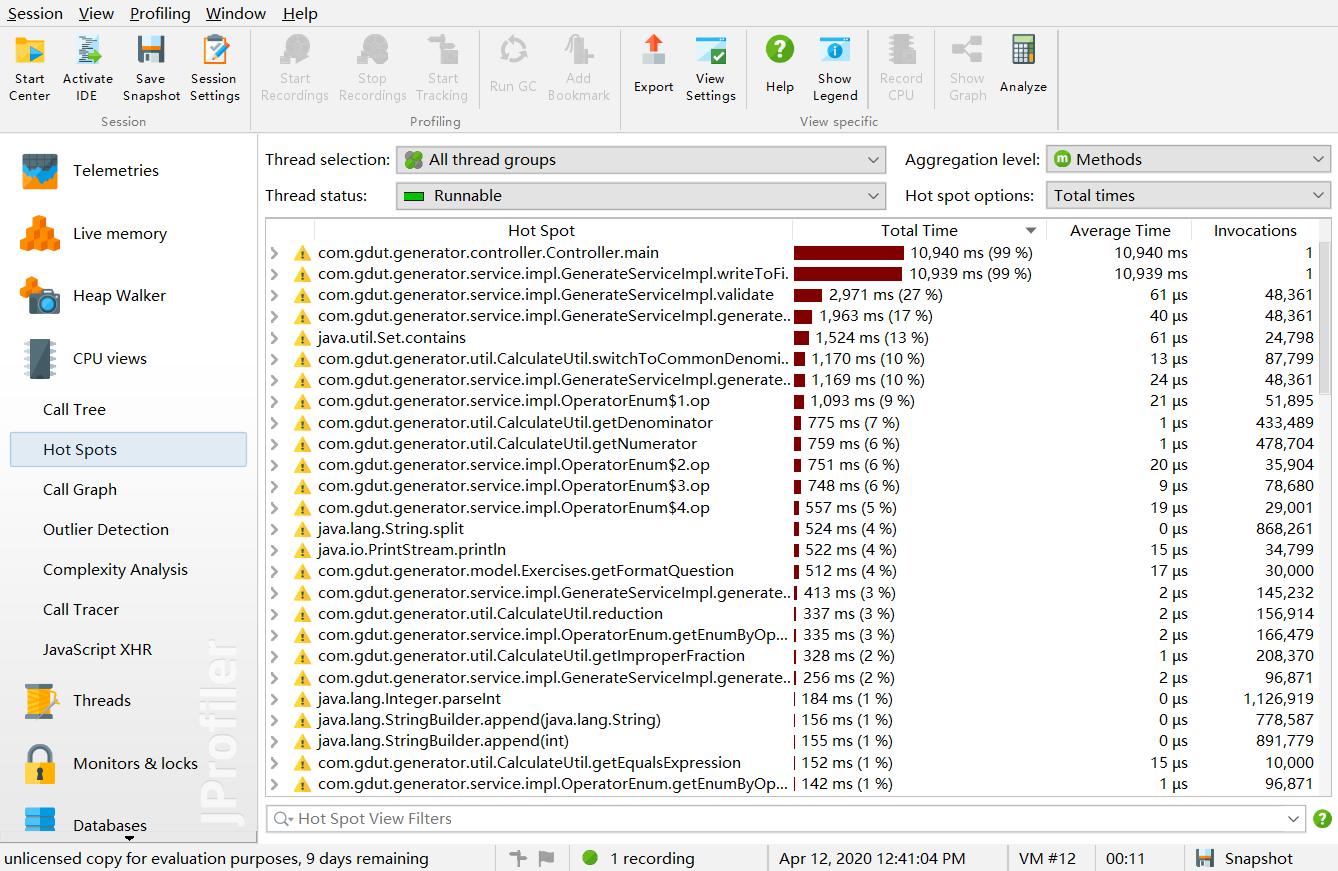Open the Profiling menu
The image size is (1338, 871).
click(x=160, y=13)
